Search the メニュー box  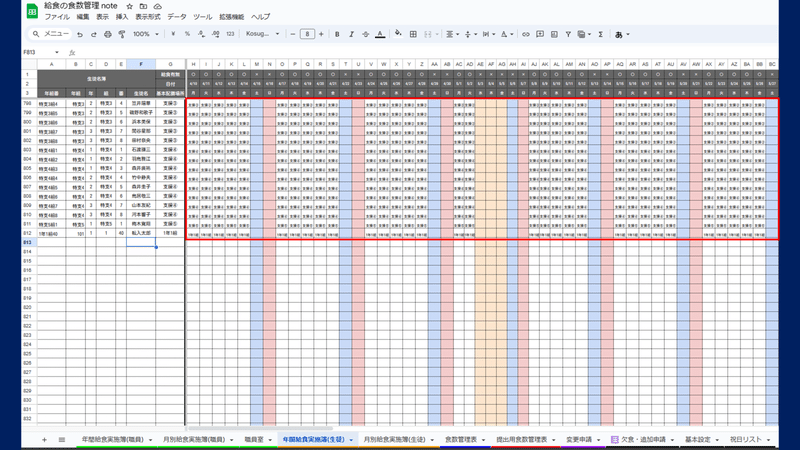pyautogui.click(x=50, y=34)
